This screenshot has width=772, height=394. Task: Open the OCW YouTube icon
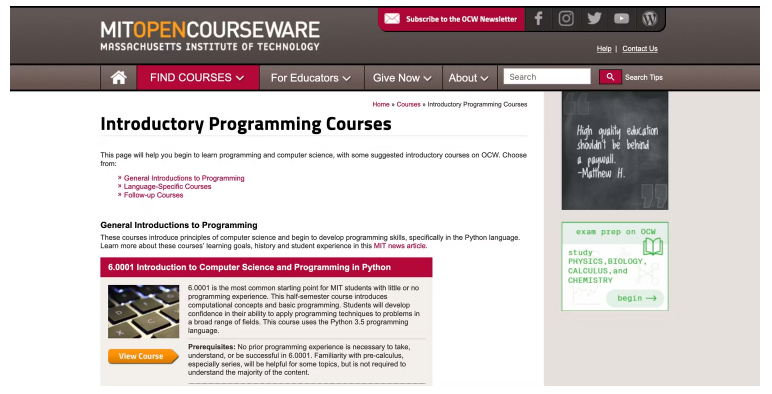pyautogui.click(x=621, y=19)
